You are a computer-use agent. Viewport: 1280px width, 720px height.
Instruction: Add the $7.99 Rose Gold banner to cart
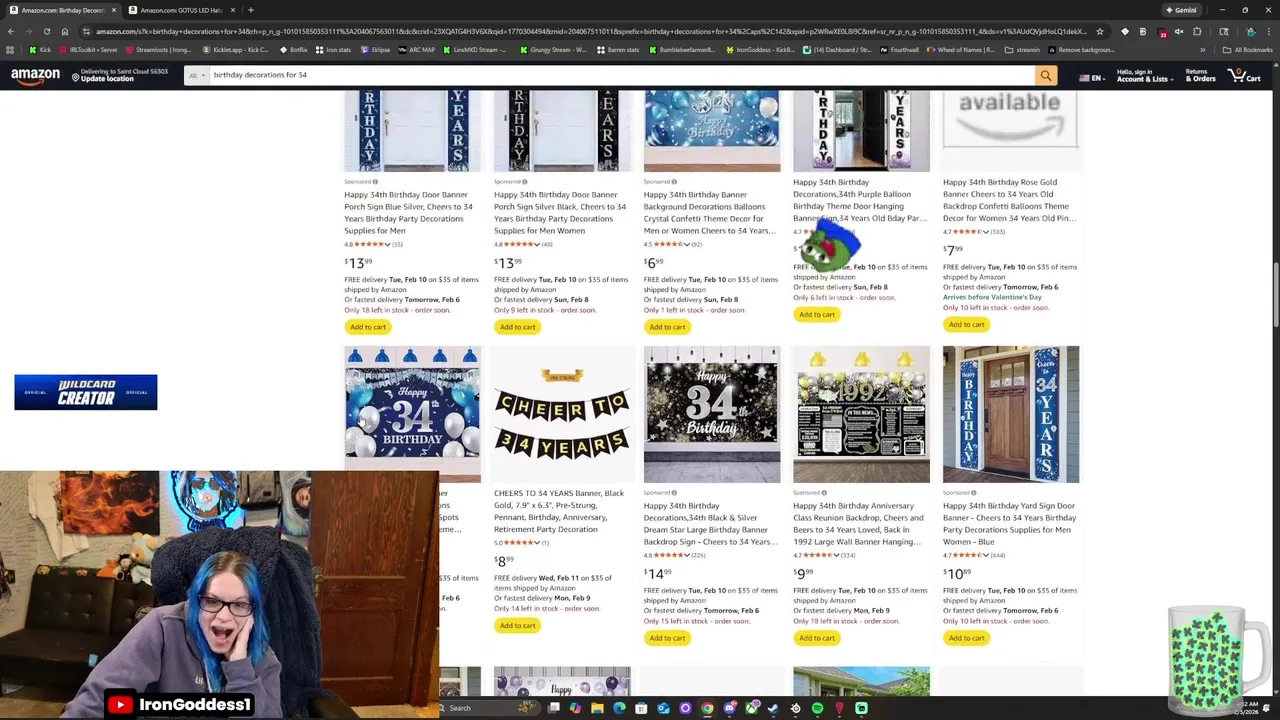(966, 325)
